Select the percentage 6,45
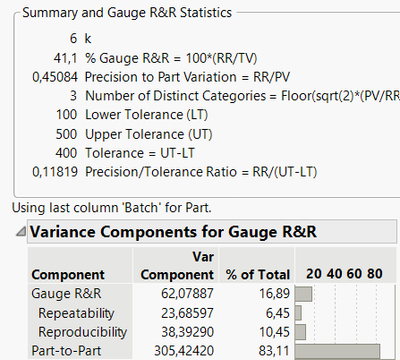 [x=278, y=313]
